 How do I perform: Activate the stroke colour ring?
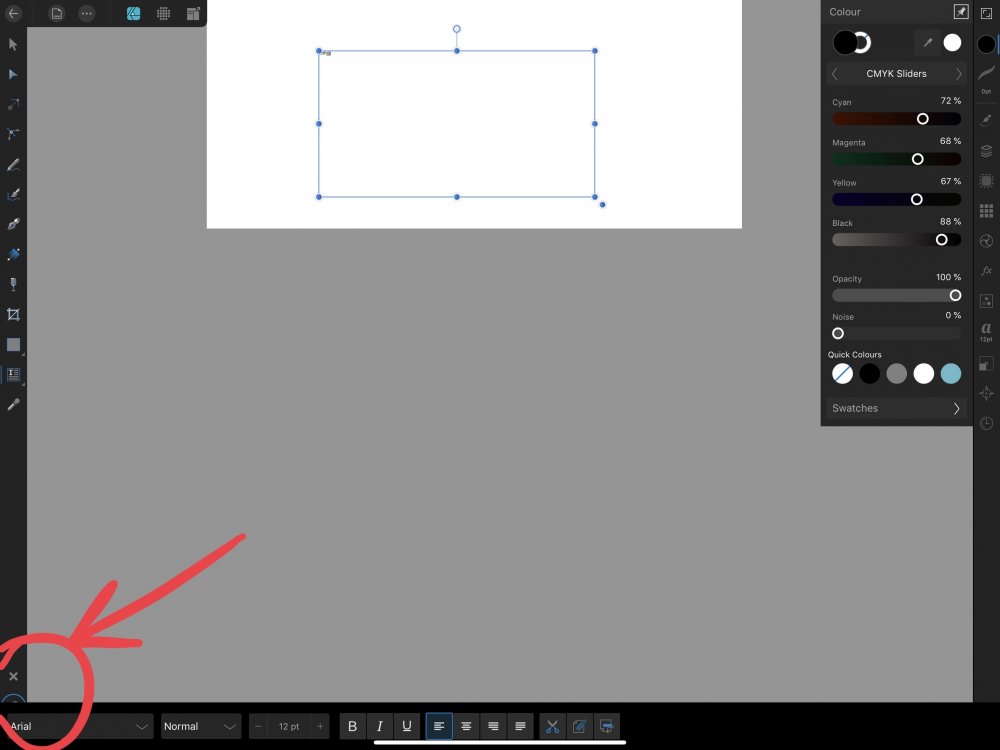point(862,43)
